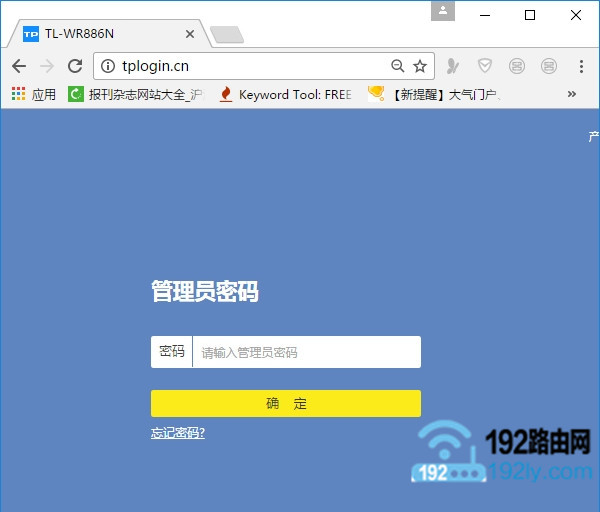Click the Chrome user profile icon

tap(443, 11)
